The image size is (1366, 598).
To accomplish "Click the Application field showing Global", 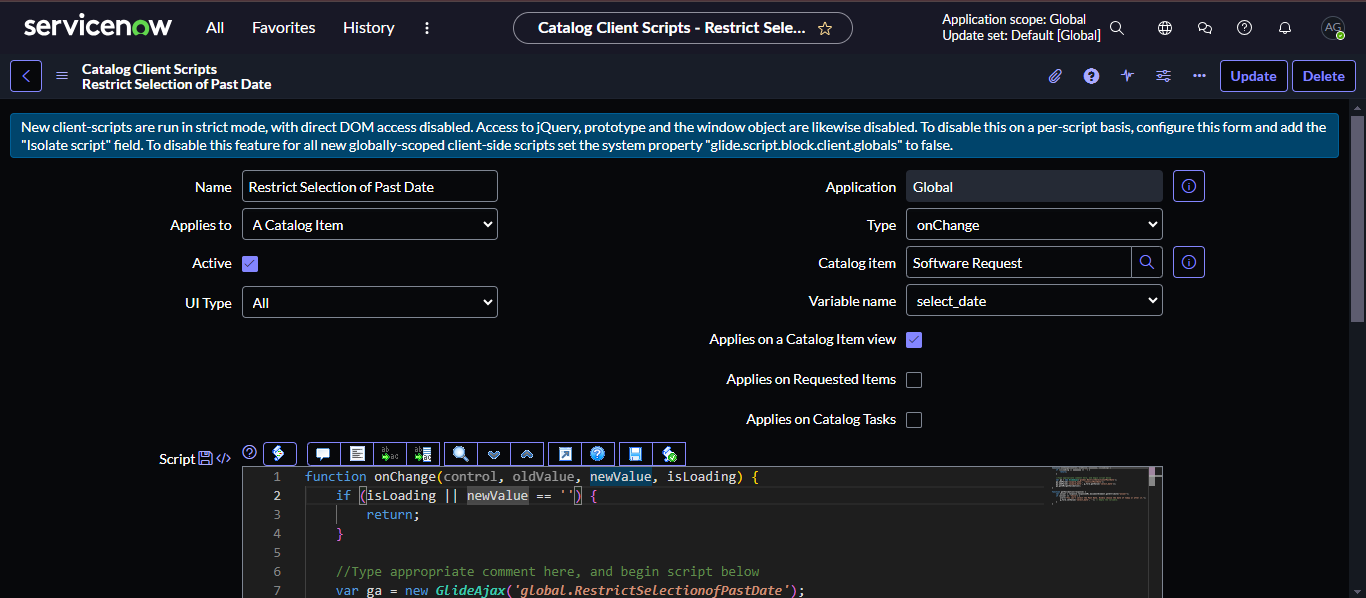I will tap(1034, 186).
